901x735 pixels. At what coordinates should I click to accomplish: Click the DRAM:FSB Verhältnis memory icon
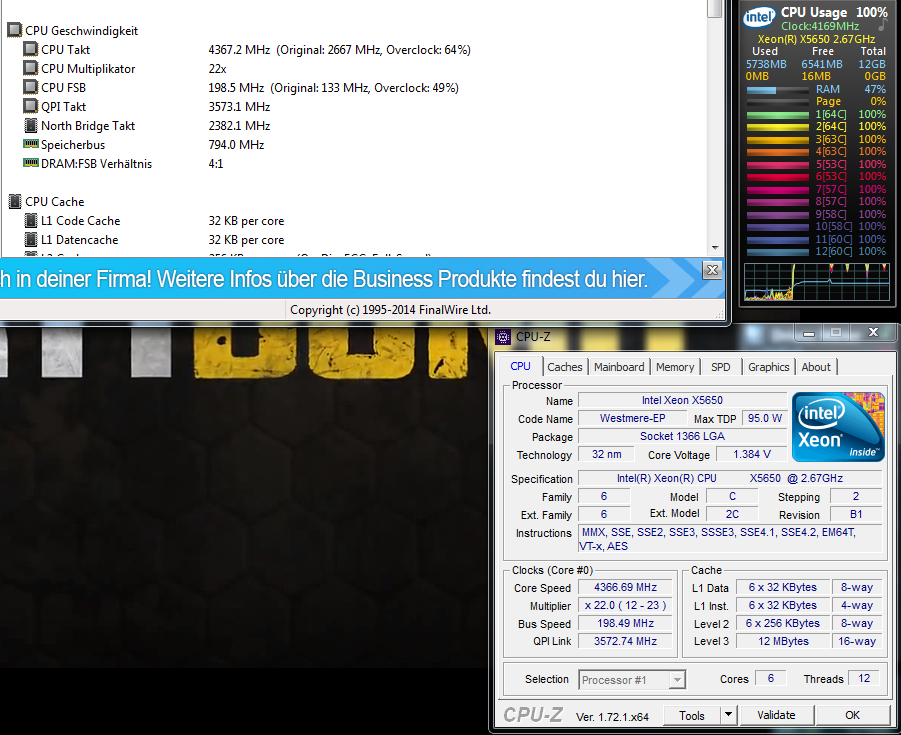pos(30,163)
